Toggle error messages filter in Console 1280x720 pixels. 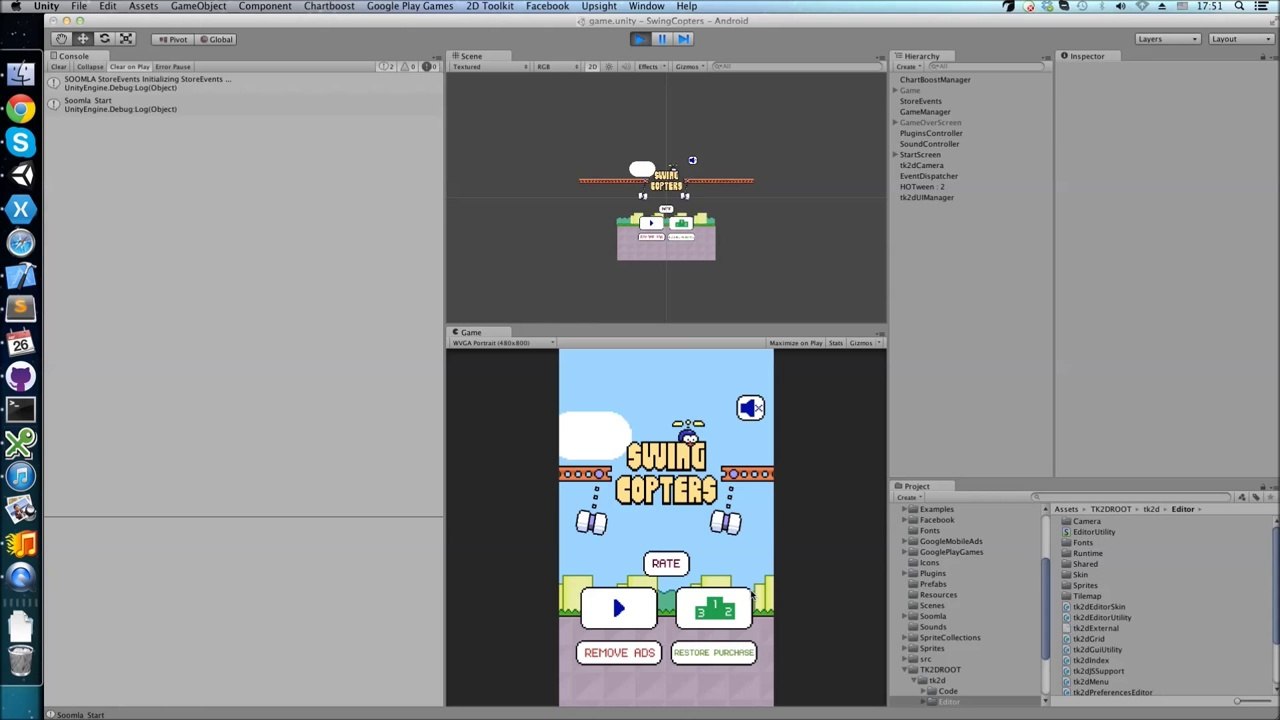429,67
